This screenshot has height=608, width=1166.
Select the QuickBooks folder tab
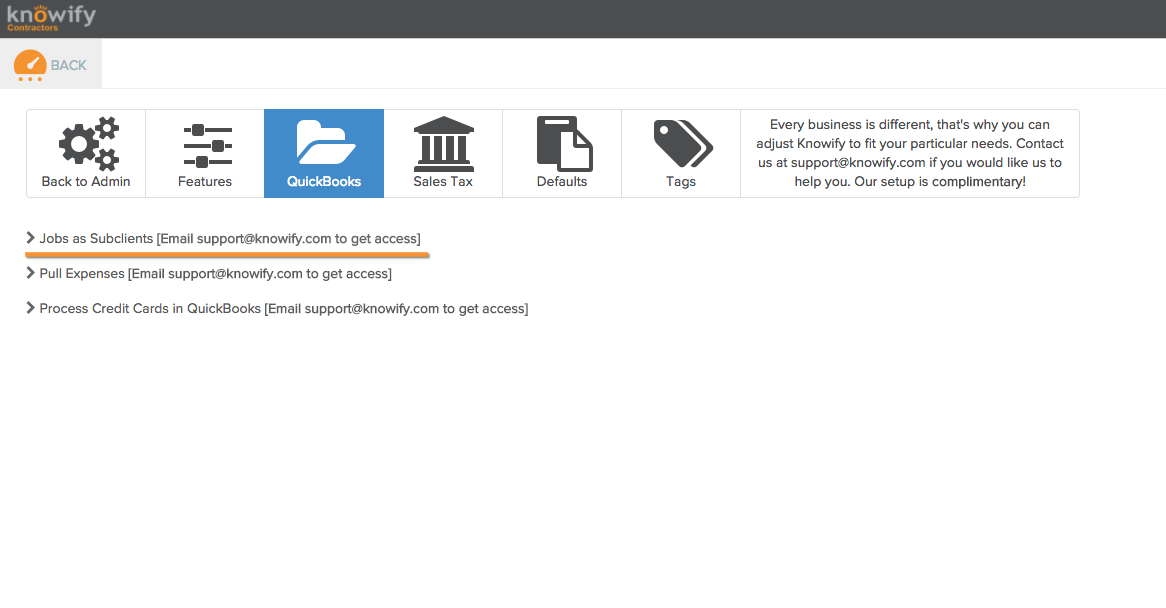tap(324, 154)
